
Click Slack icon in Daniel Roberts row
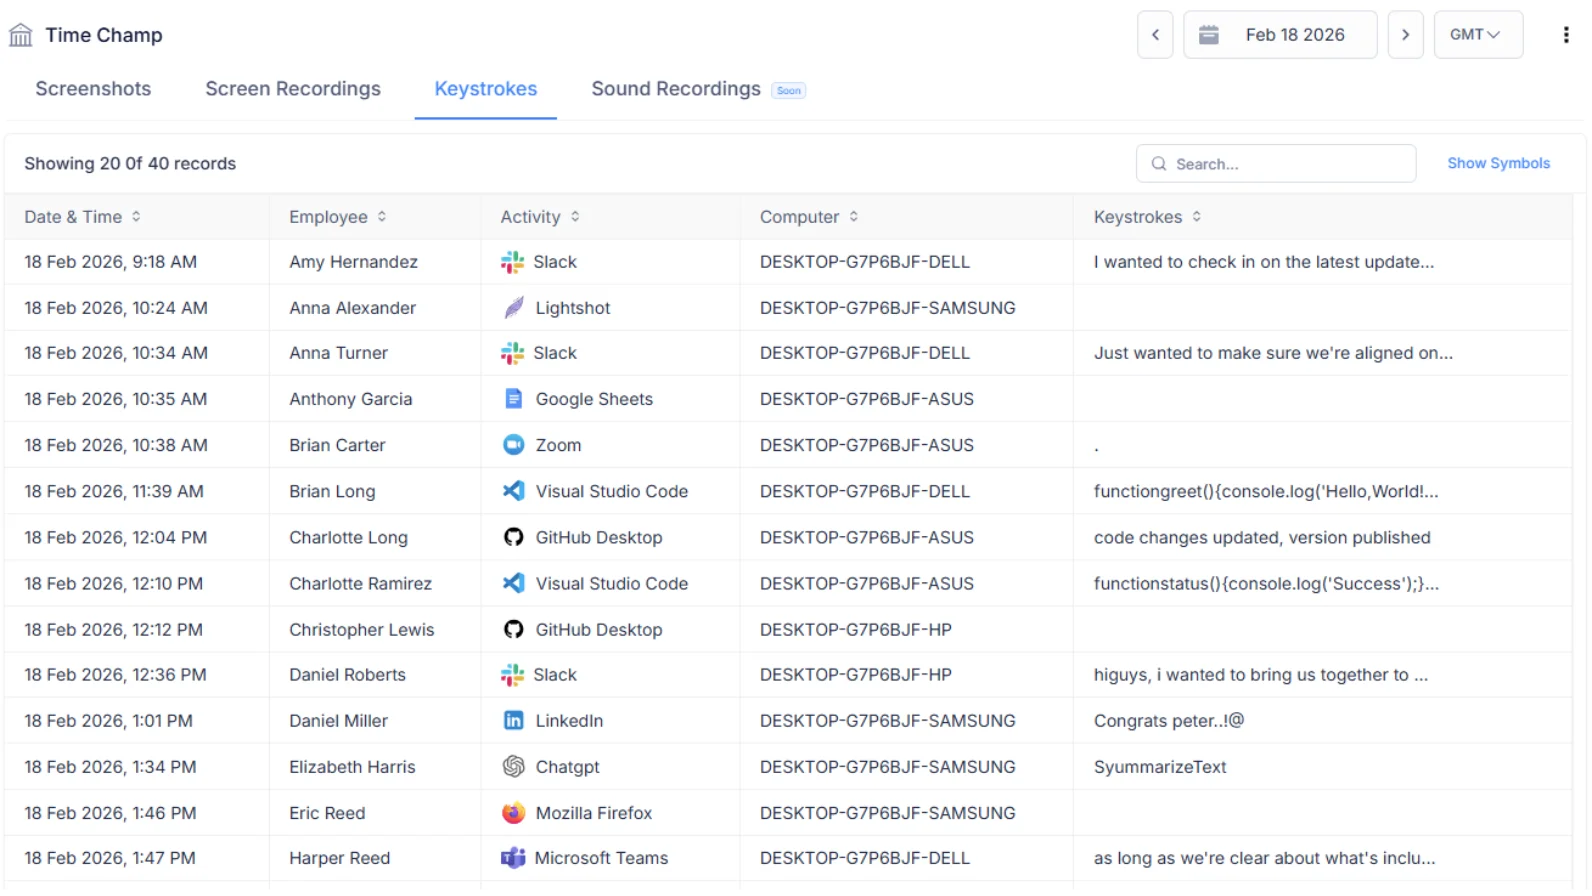coord(512,675)
